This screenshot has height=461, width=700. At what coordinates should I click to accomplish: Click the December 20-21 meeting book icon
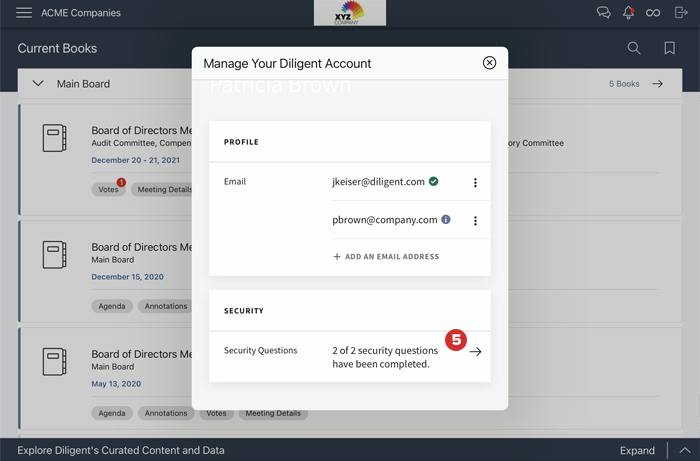55,138
